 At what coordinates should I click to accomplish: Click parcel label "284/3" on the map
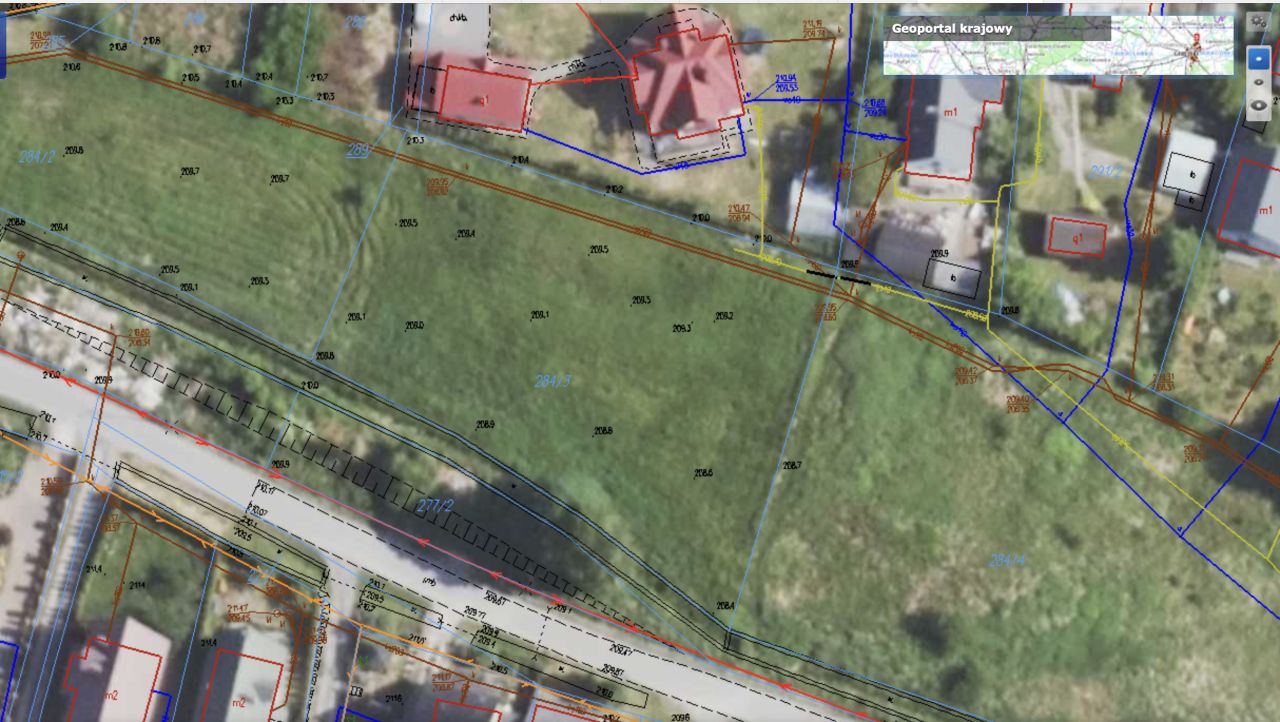(553, 381)
